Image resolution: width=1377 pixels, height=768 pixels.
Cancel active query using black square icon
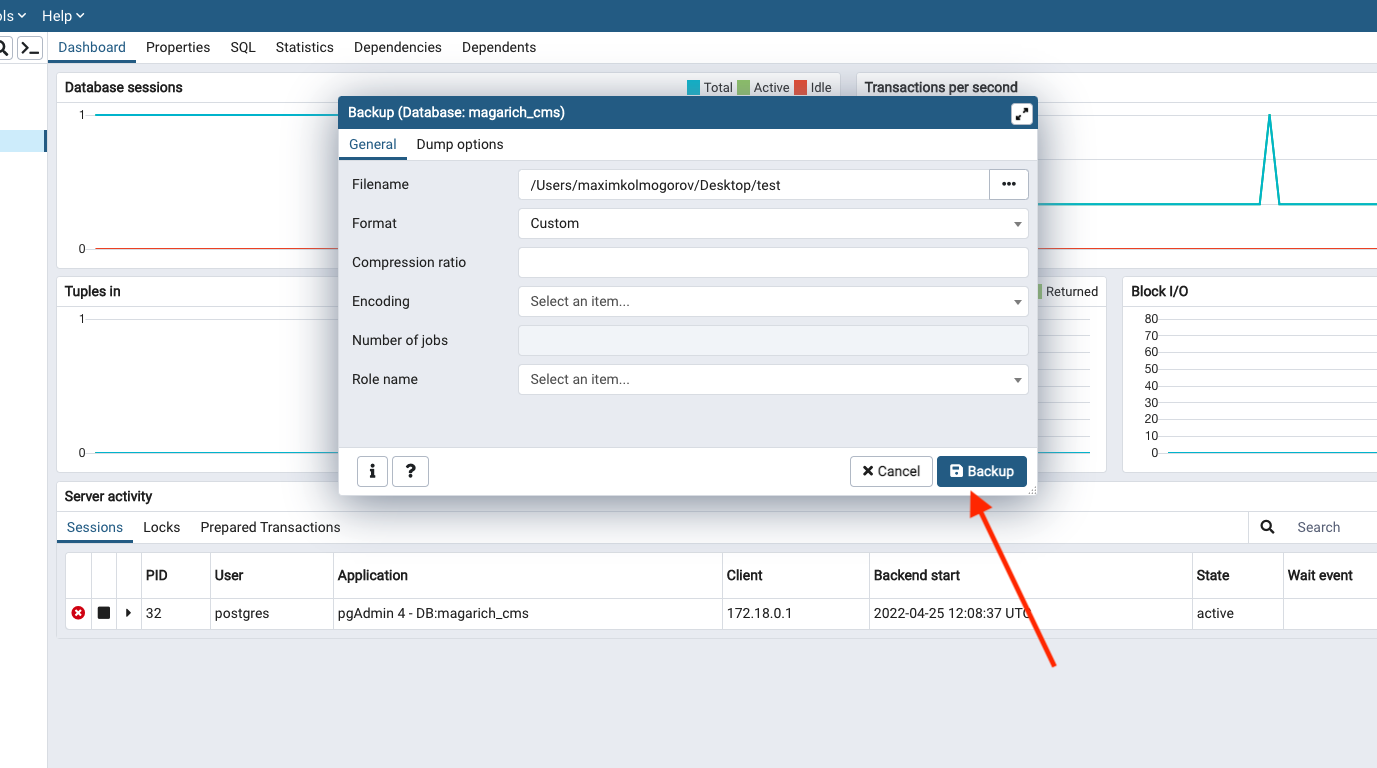pyautogui.click(x=104, y=613)
